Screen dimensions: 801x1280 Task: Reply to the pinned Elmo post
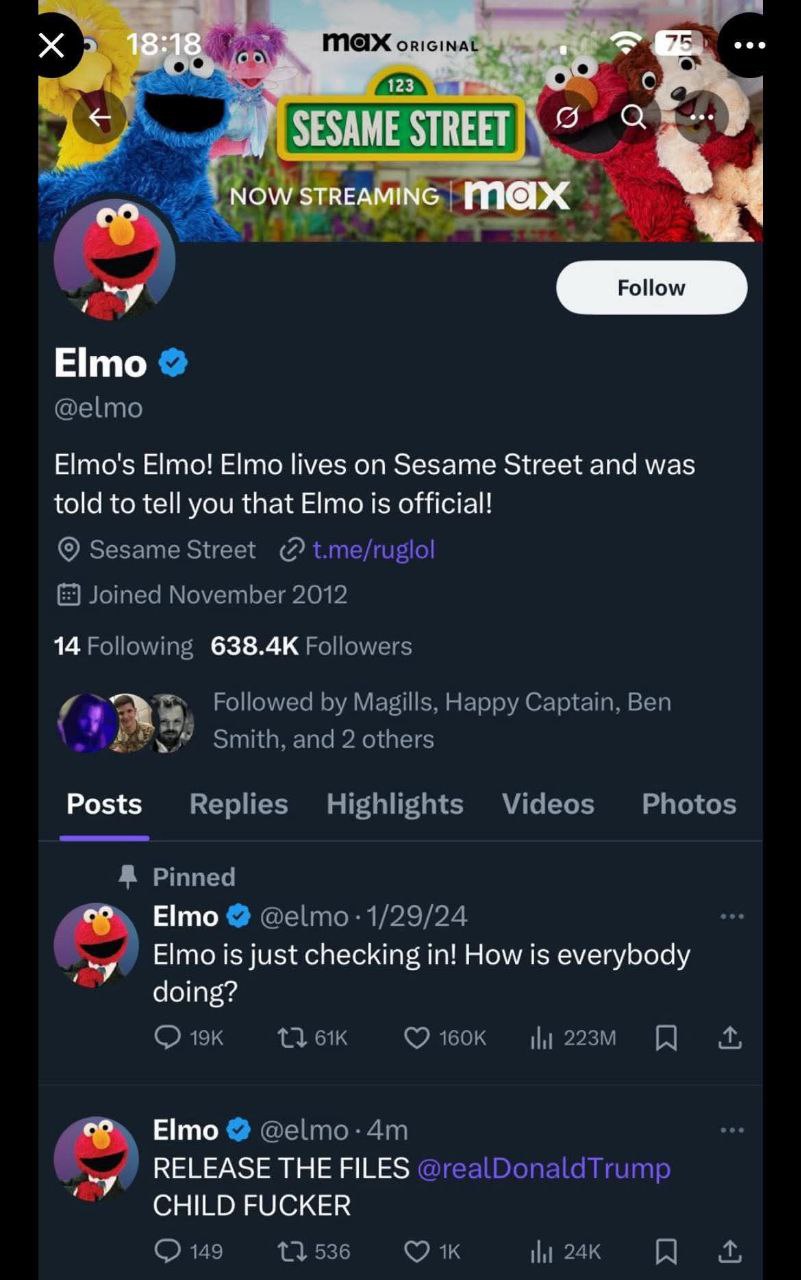168,1038
